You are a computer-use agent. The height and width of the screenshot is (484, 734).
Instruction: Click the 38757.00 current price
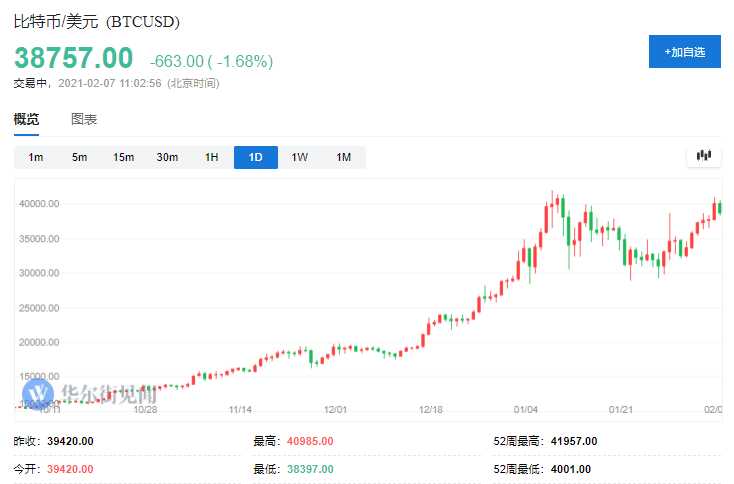[x=73, y=59]
